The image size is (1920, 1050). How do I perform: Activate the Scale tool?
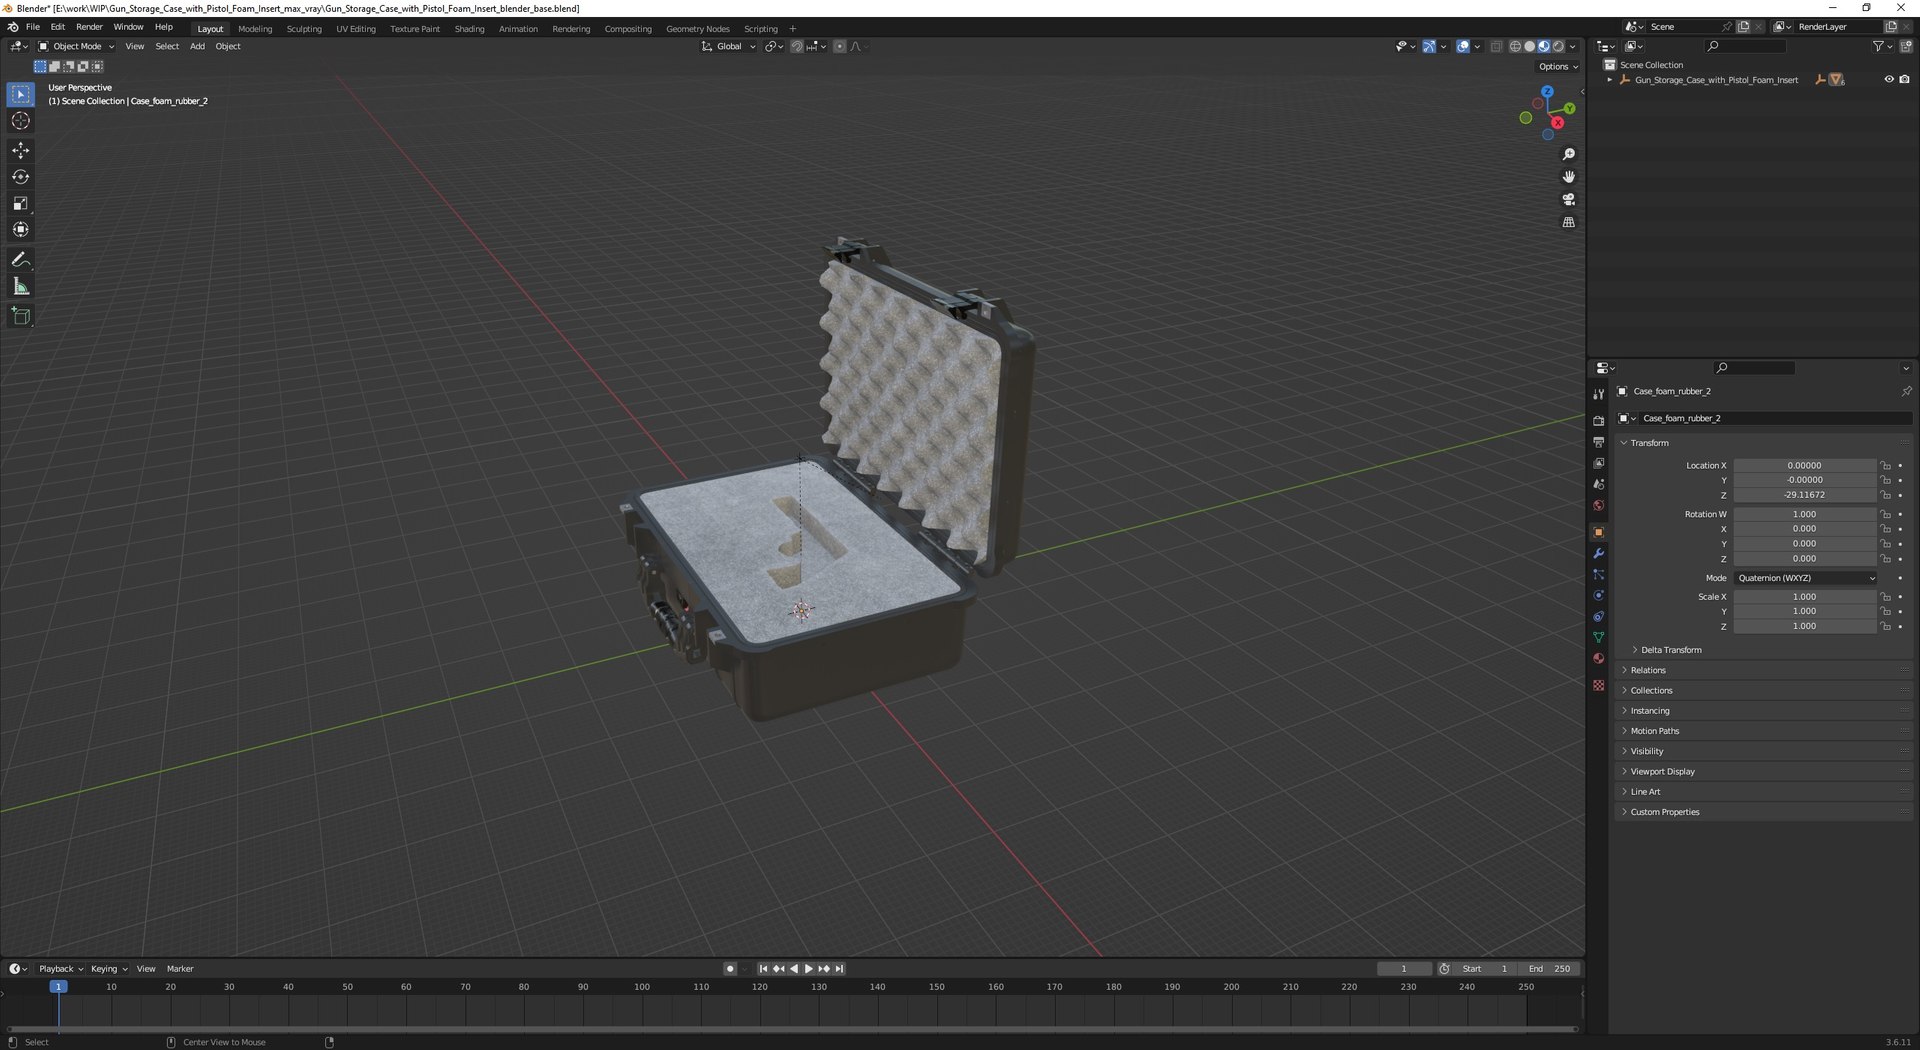click(21, 203)
